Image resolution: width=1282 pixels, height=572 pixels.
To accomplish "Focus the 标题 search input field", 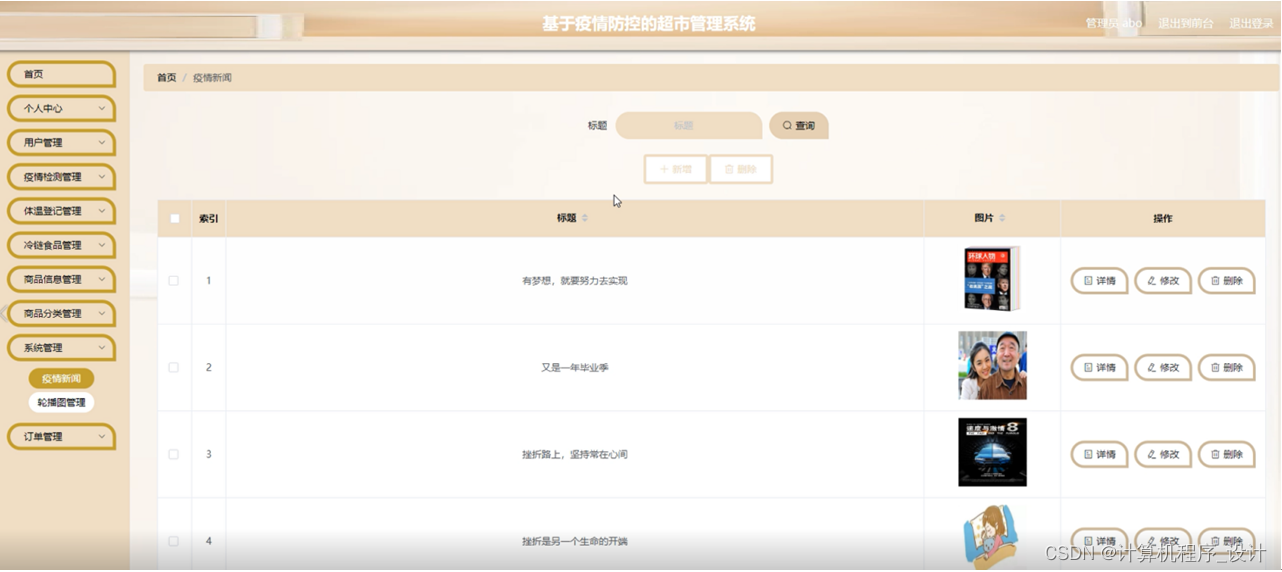I will point(689,126).
